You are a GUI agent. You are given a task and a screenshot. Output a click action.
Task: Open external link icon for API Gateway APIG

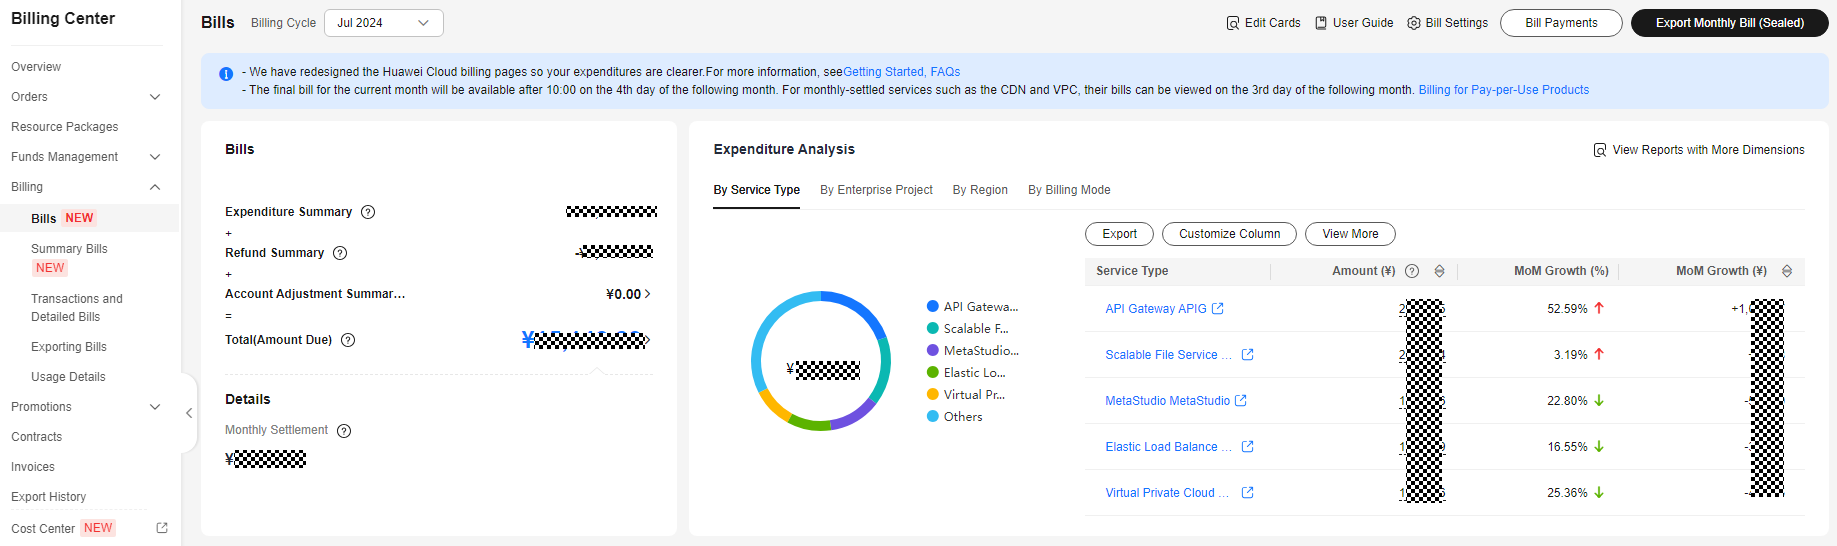[x=1218, y=309]
